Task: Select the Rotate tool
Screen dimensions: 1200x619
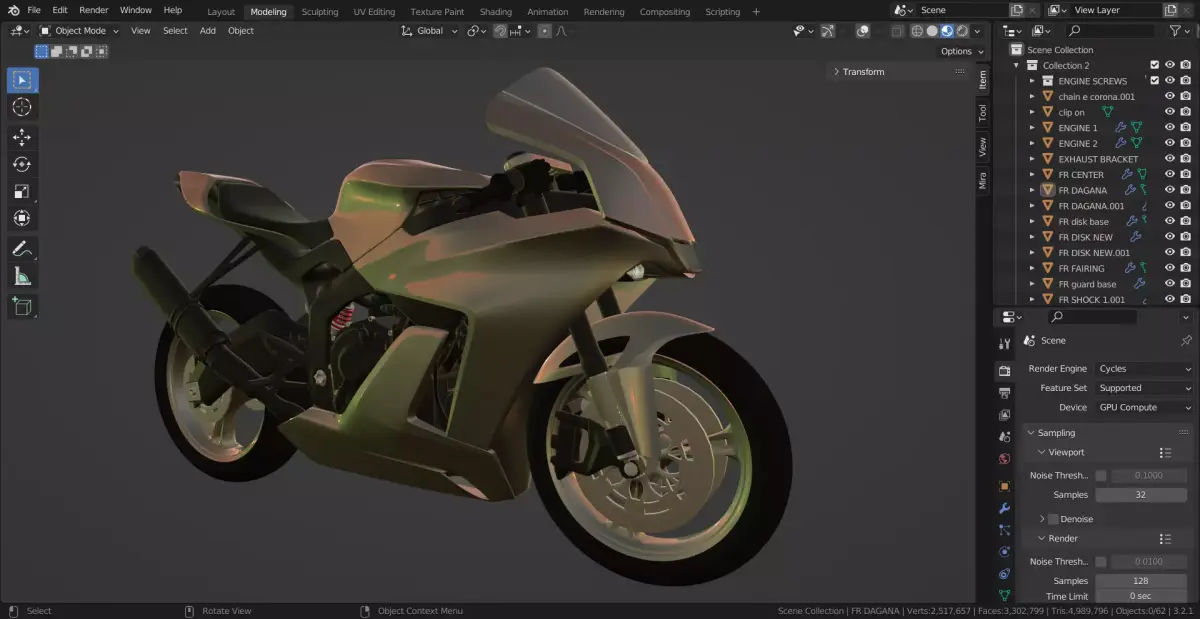Action: coord(22,164)
